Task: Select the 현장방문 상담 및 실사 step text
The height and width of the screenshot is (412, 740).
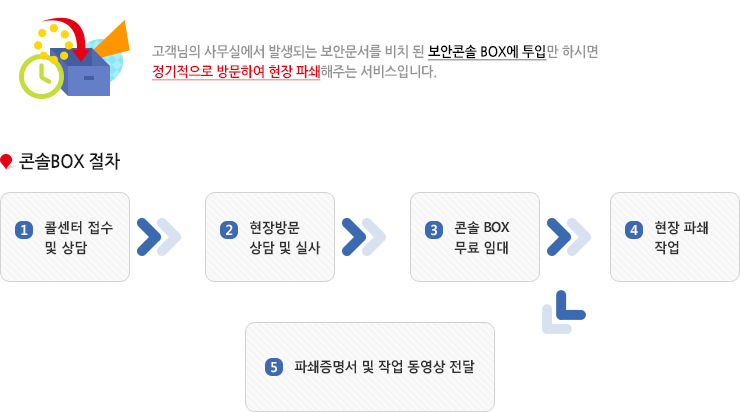Action: [284, 237]
